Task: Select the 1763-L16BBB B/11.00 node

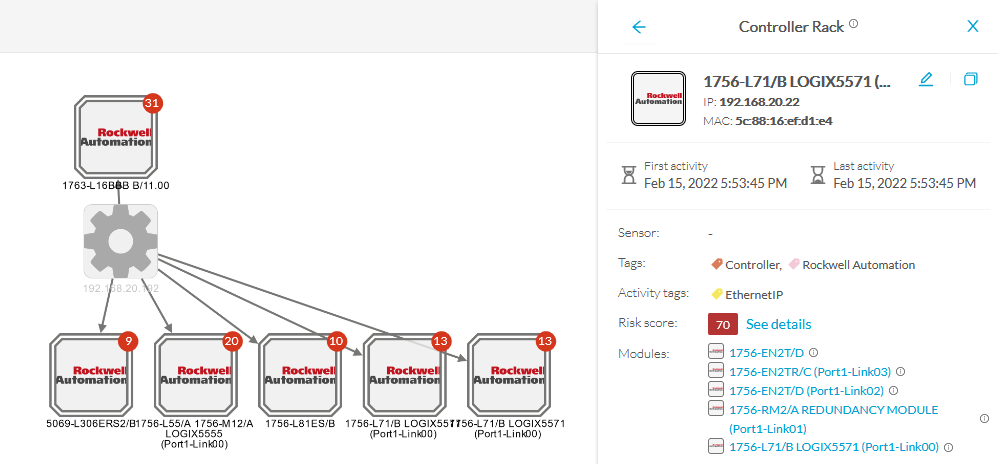Action: 116,137
